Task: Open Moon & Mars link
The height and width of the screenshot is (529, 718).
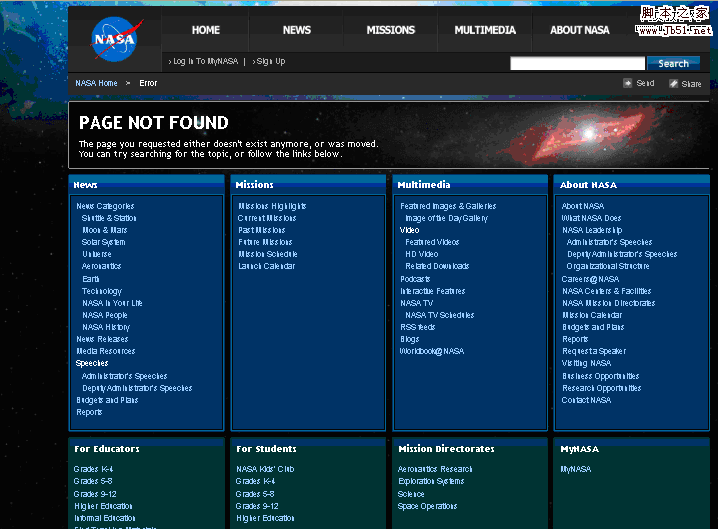Action: [104, 230]
